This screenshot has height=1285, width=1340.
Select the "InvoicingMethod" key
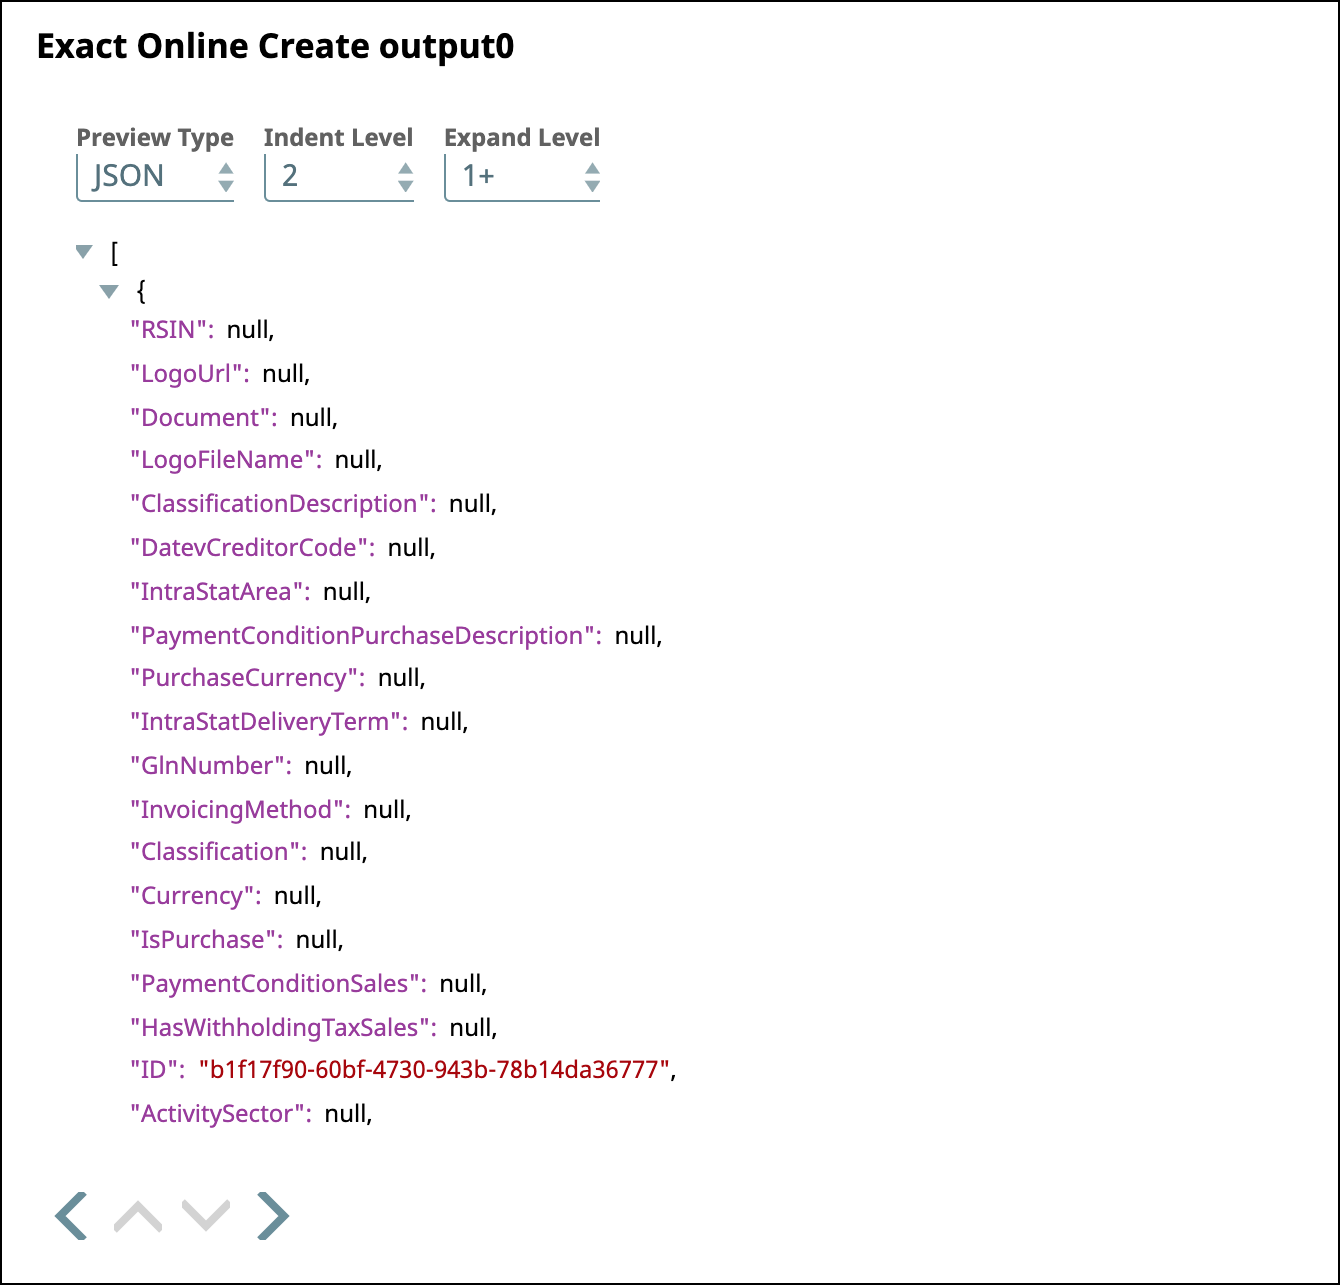point(240,810)
